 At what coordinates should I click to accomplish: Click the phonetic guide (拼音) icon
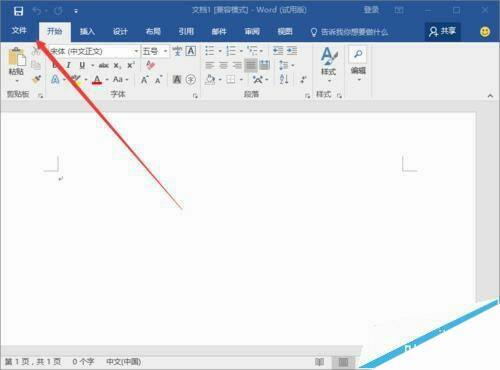[177, 51]
